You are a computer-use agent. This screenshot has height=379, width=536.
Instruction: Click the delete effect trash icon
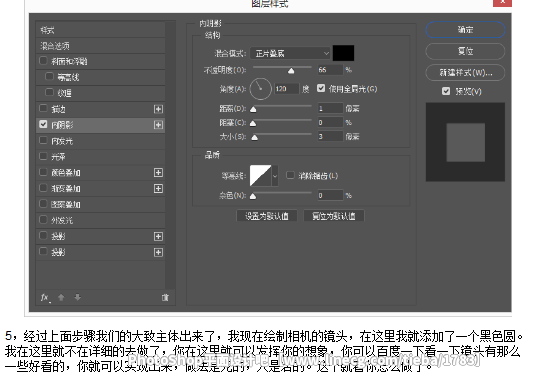(165, 298)
